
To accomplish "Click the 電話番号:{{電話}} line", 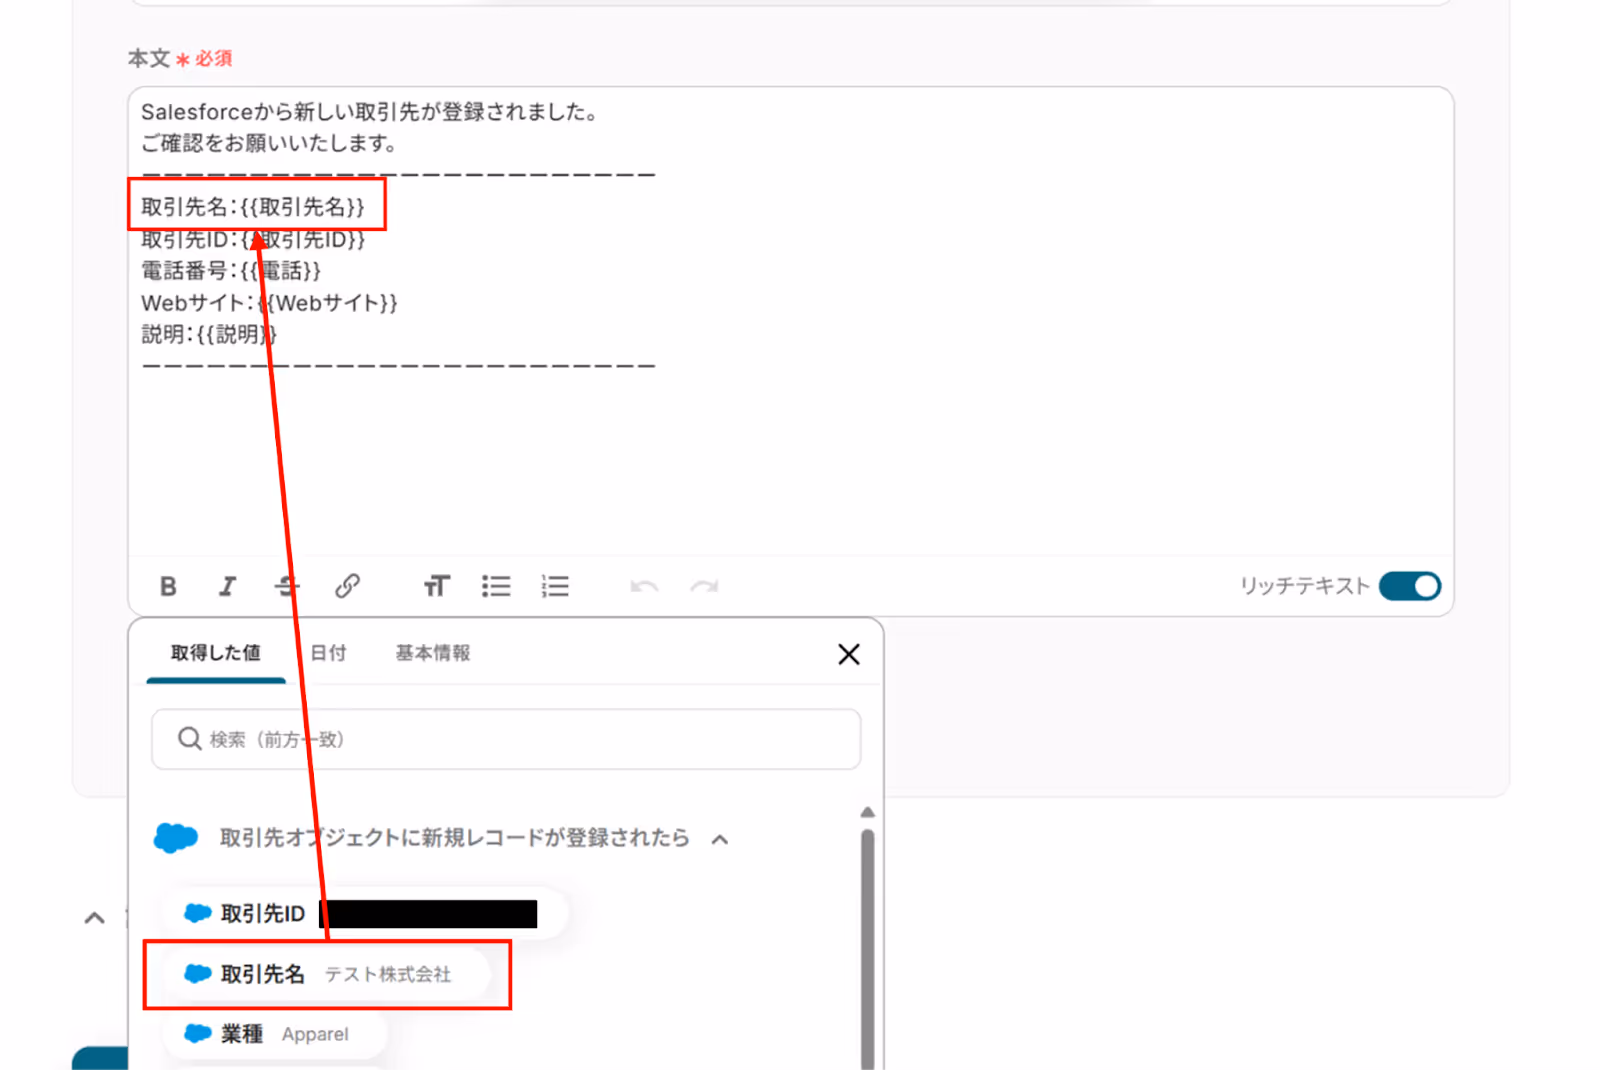I will tap(231, 271).
